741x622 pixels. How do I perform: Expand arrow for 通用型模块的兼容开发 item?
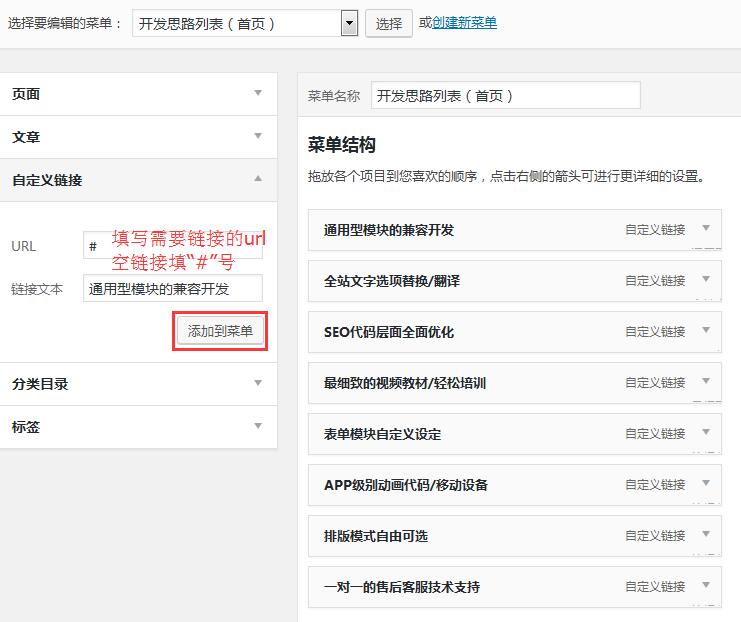click(x=706, y=229)
